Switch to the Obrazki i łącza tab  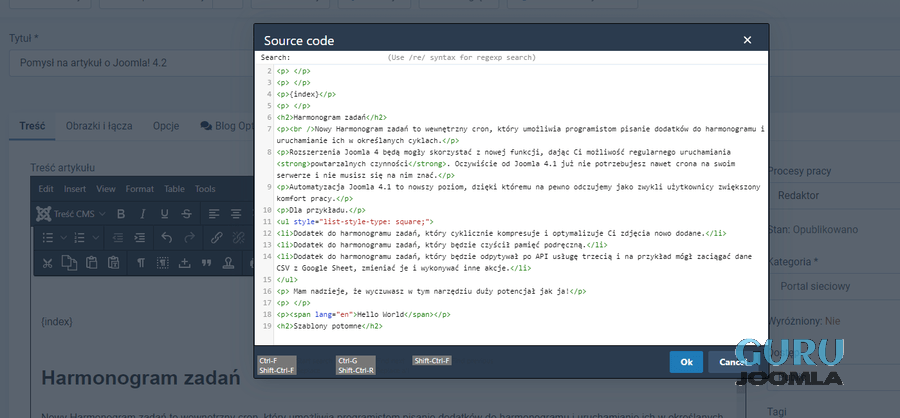[x=99, y=126]
